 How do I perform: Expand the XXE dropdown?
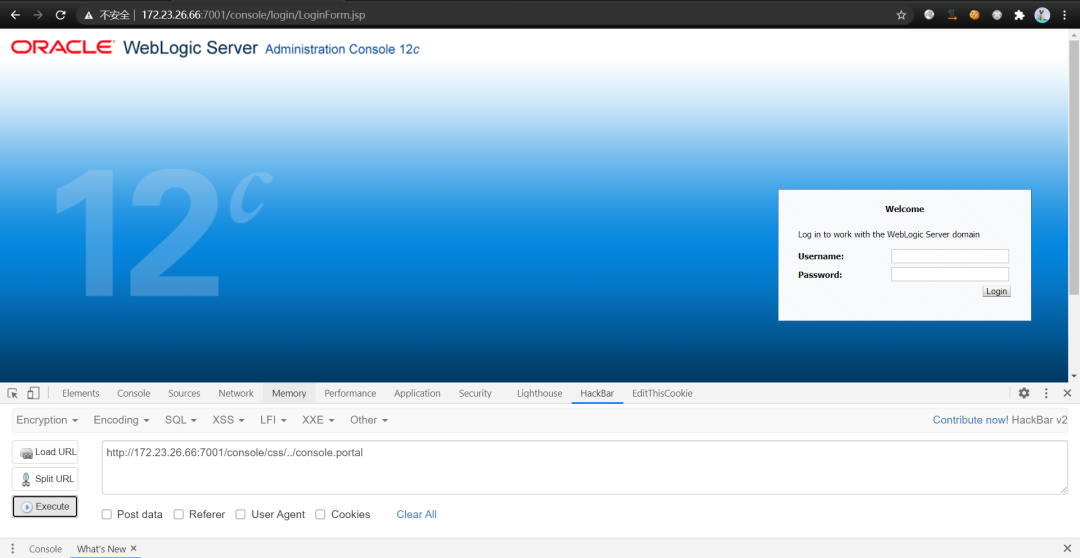coord(318,420)
